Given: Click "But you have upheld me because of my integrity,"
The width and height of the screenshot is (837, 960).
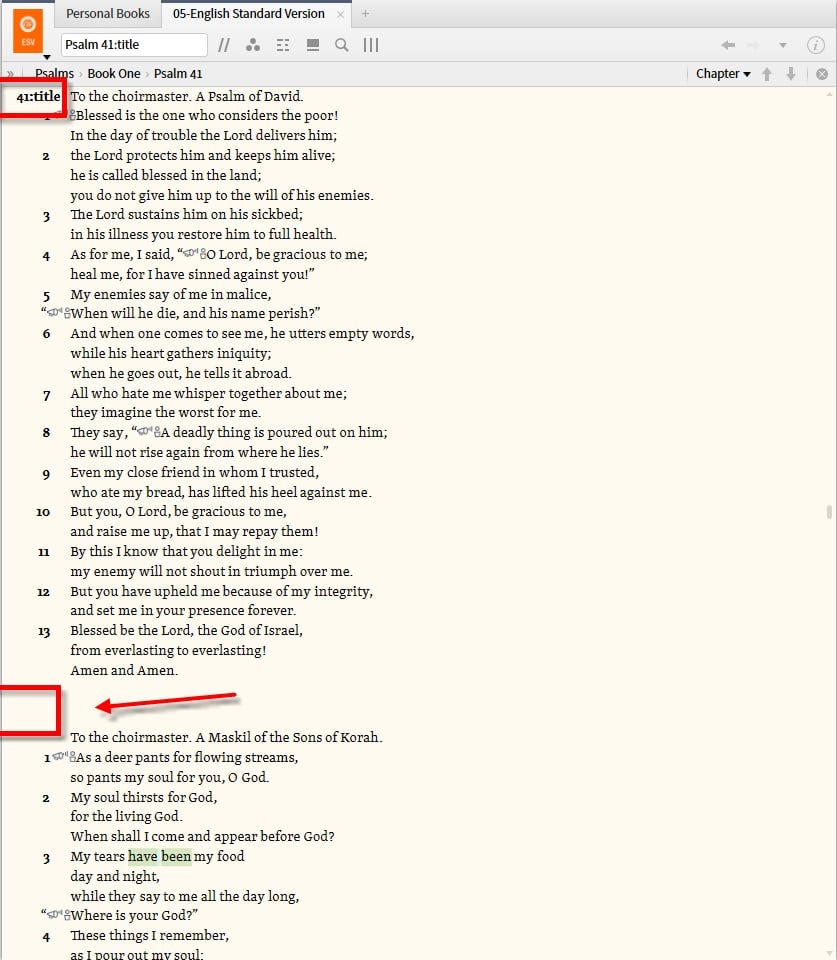Looking at the screenshot, I should coord(222,591).
